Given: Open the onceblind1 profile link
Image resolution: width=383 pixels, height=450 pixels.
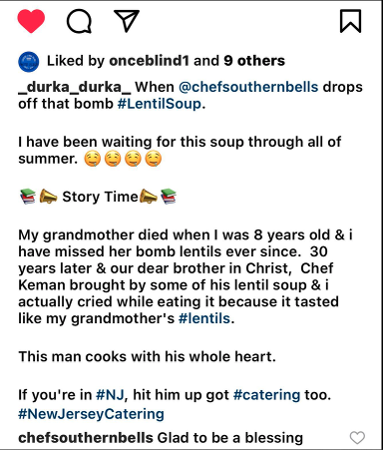Looking at the screenshot, I should click(149, 61).
